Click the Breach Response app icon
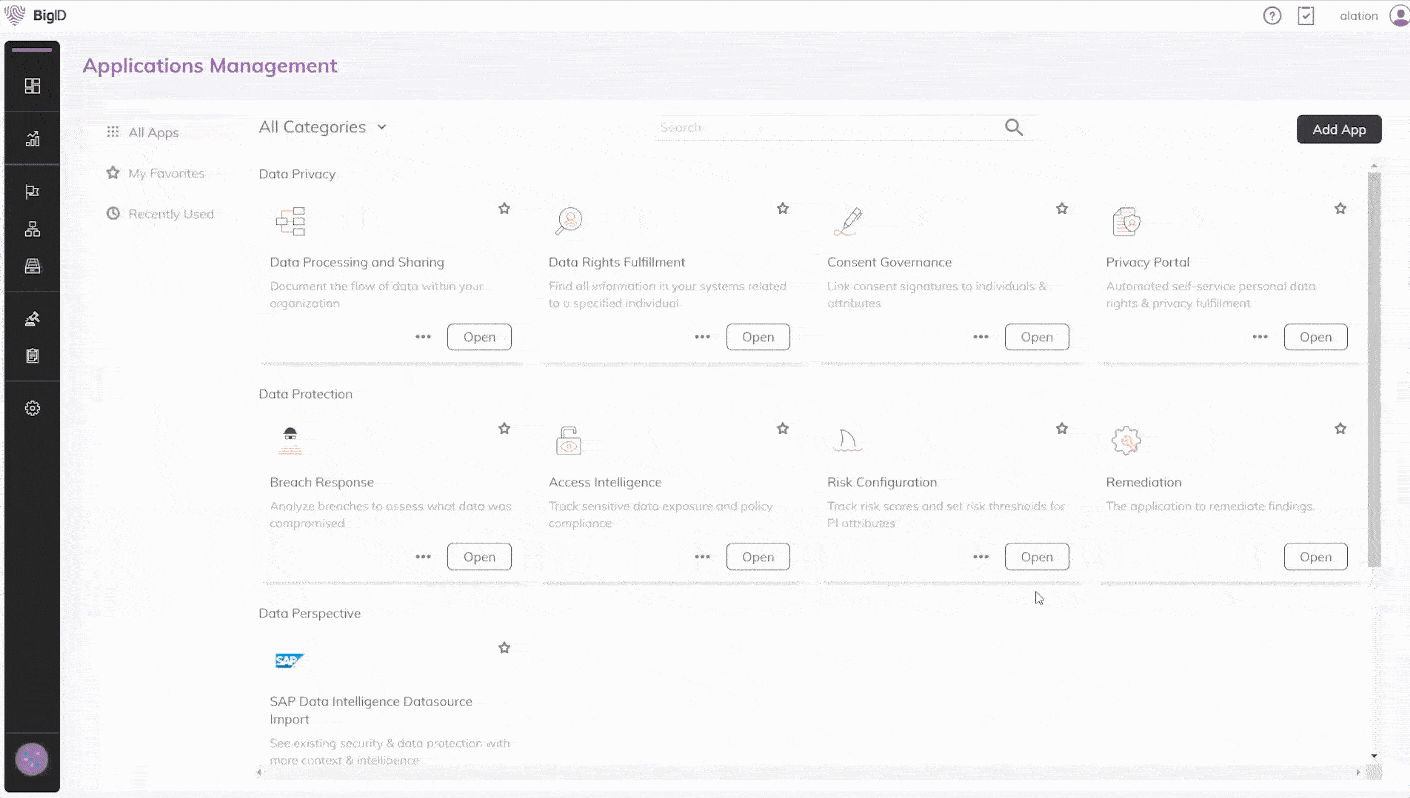This screenshot has height=798, width=1410. tap(290, 440)
